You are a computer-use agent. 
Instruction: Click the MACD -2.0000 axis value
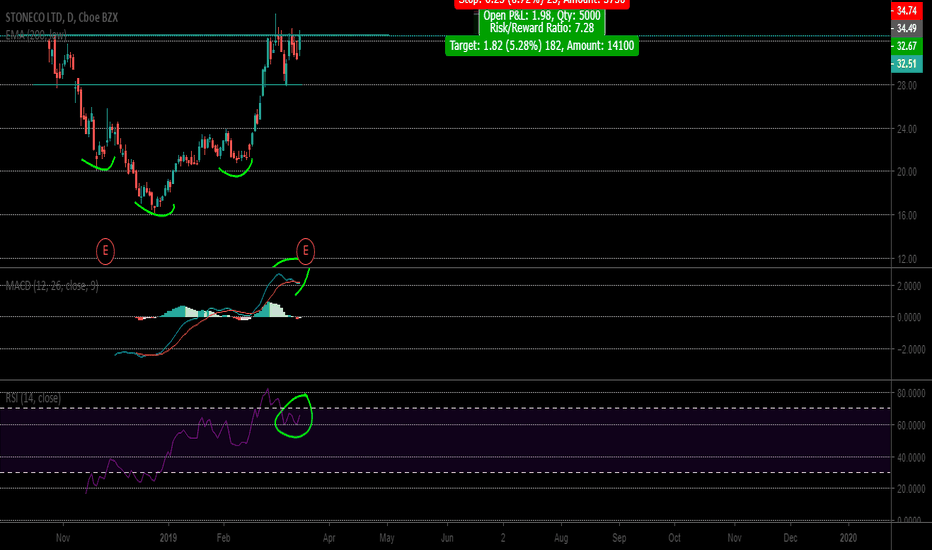(x=909, y=349)
